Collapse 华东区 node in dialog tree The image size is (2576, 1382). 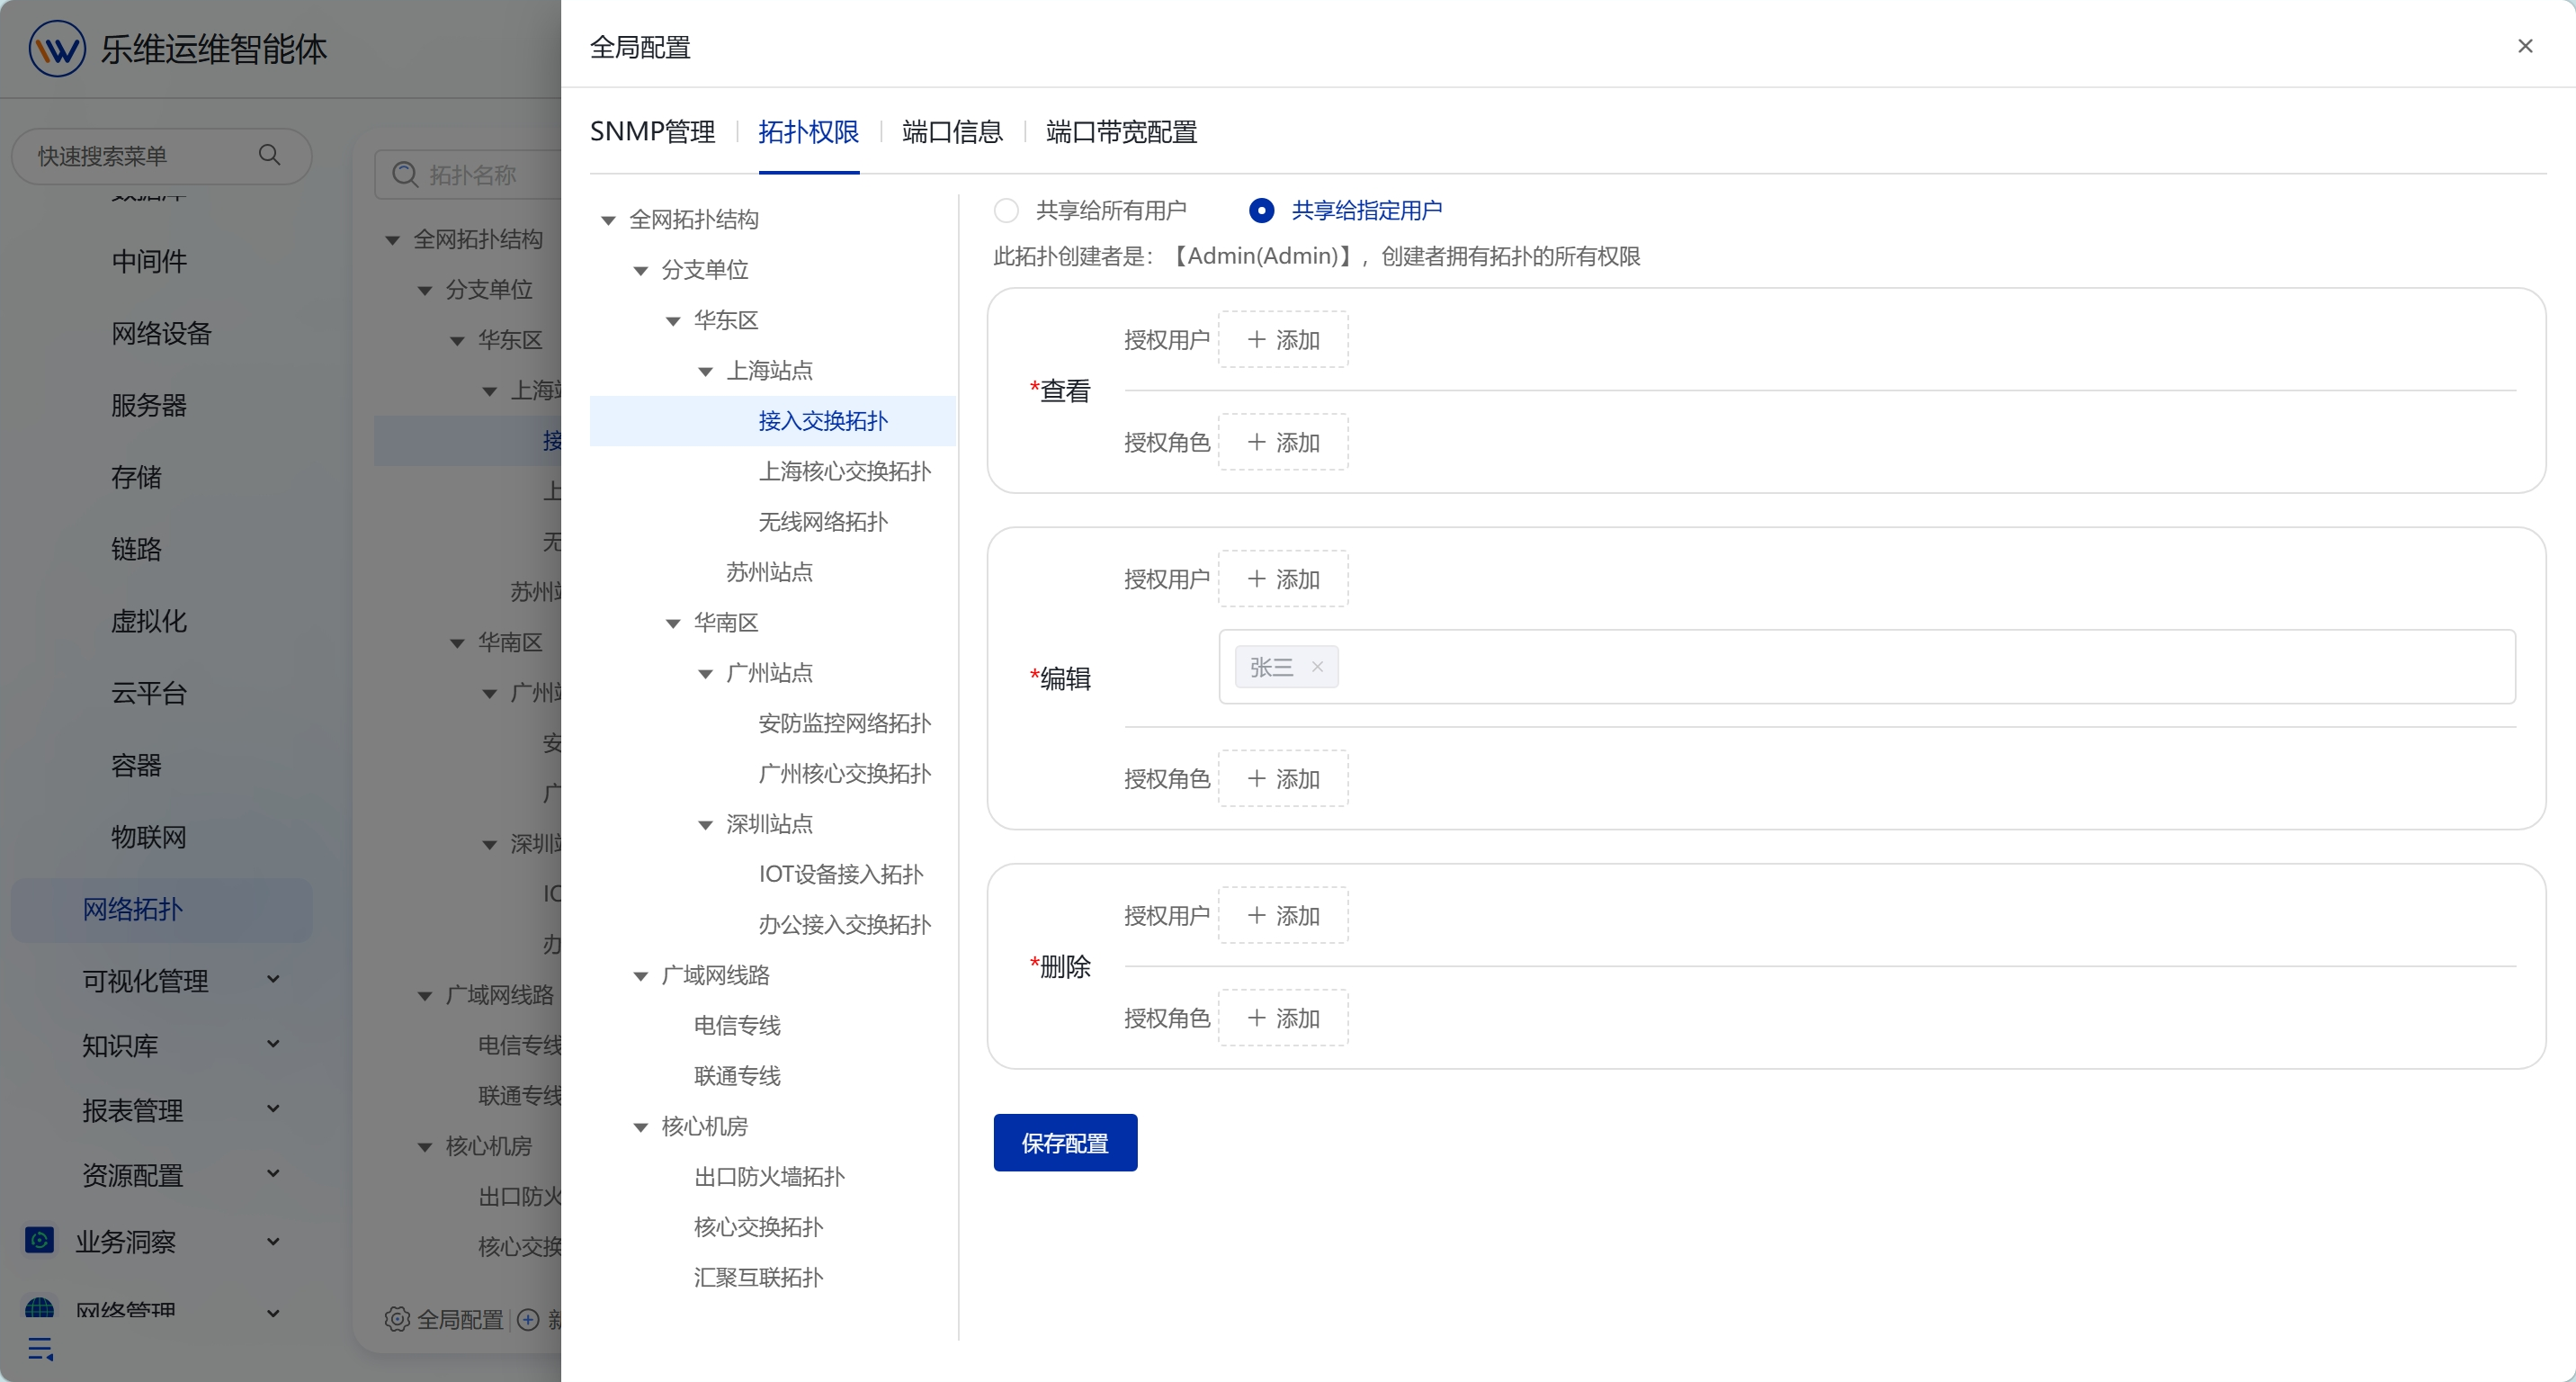673,321
